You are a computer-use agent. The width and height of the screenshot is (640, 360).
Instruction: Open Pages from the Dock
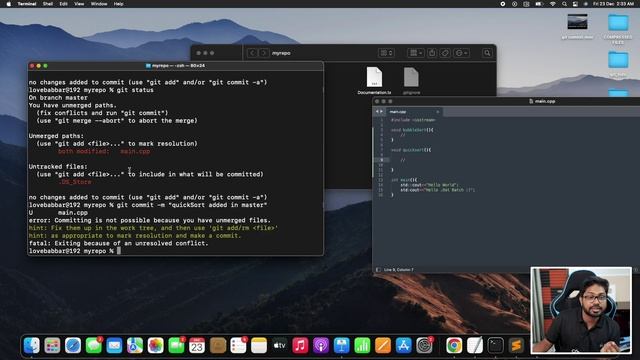pos(383,345)
